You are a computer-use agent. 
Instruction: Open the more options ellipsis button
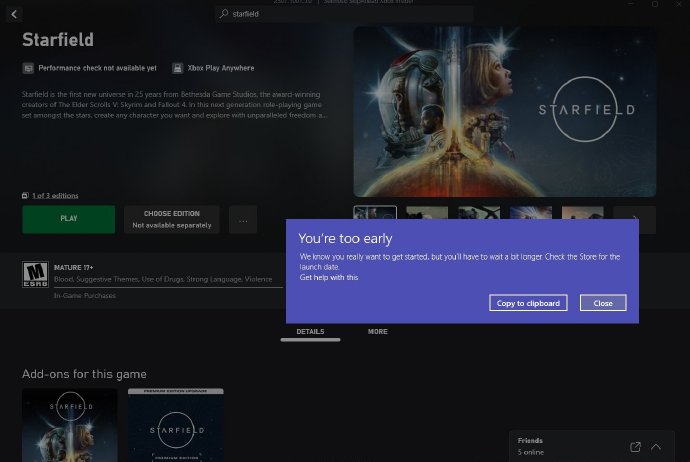pos(243,219)
